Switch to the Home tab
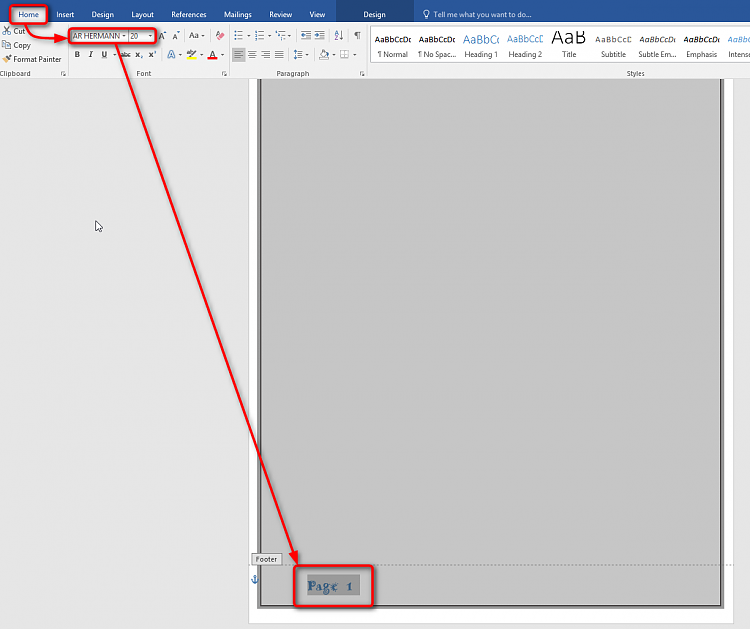The height and width of the screenshot is (629, 750). click(x=29, y=14)
